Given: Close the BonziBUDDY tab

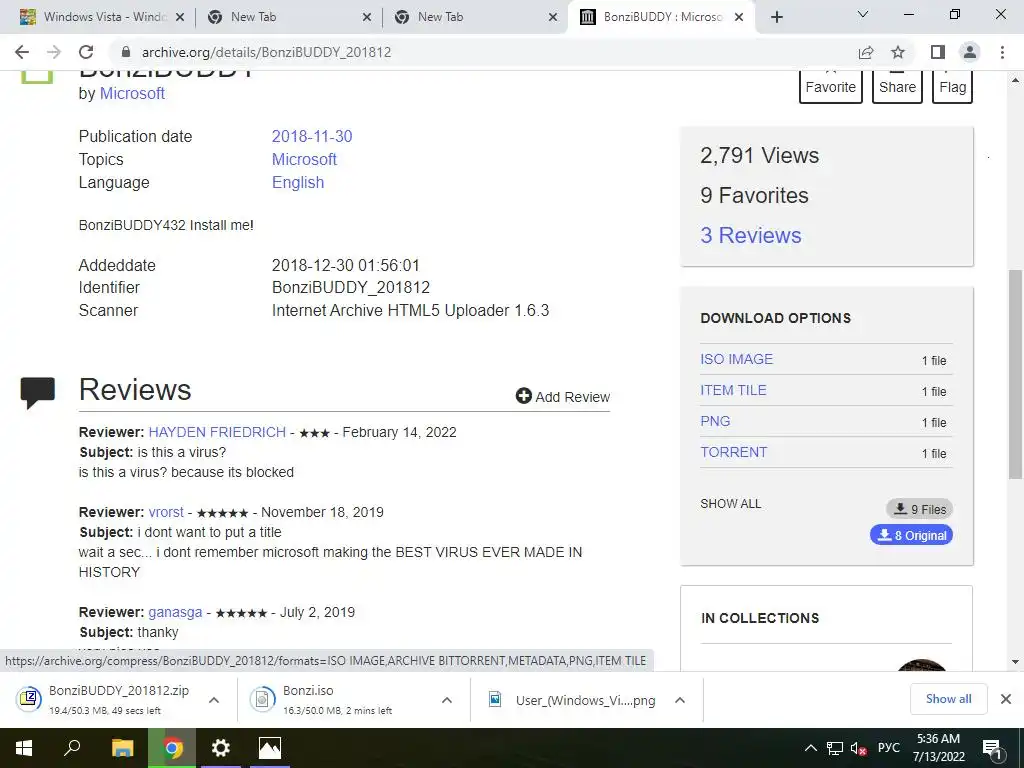Looking at the screenshot, I should pyautogui.click(x=739, y=17).
